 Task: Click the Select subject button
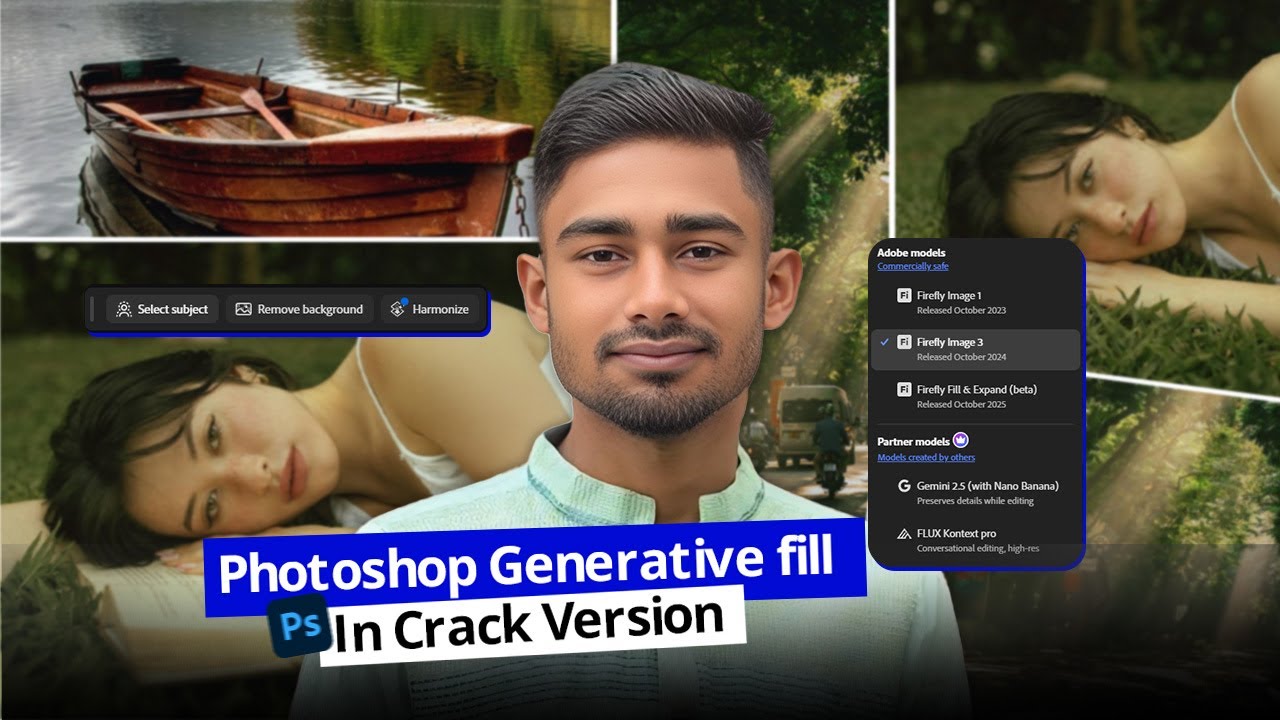pos(163,310)
